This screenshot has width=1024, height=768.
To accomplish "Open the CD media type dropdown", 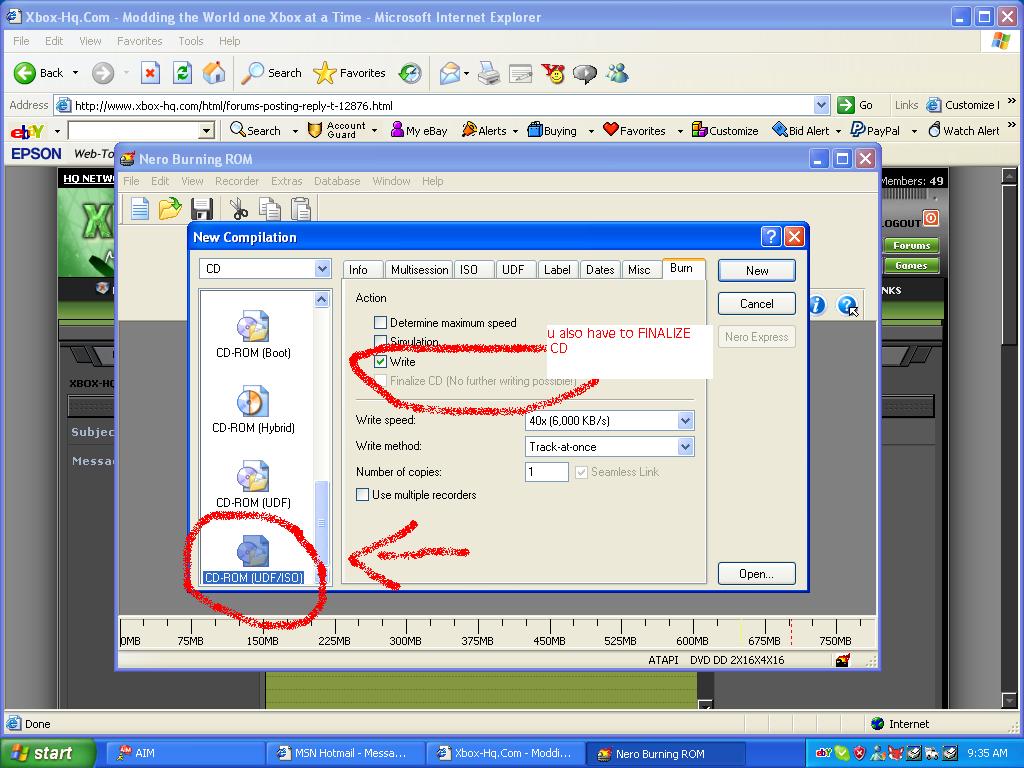I will point(322,268).
